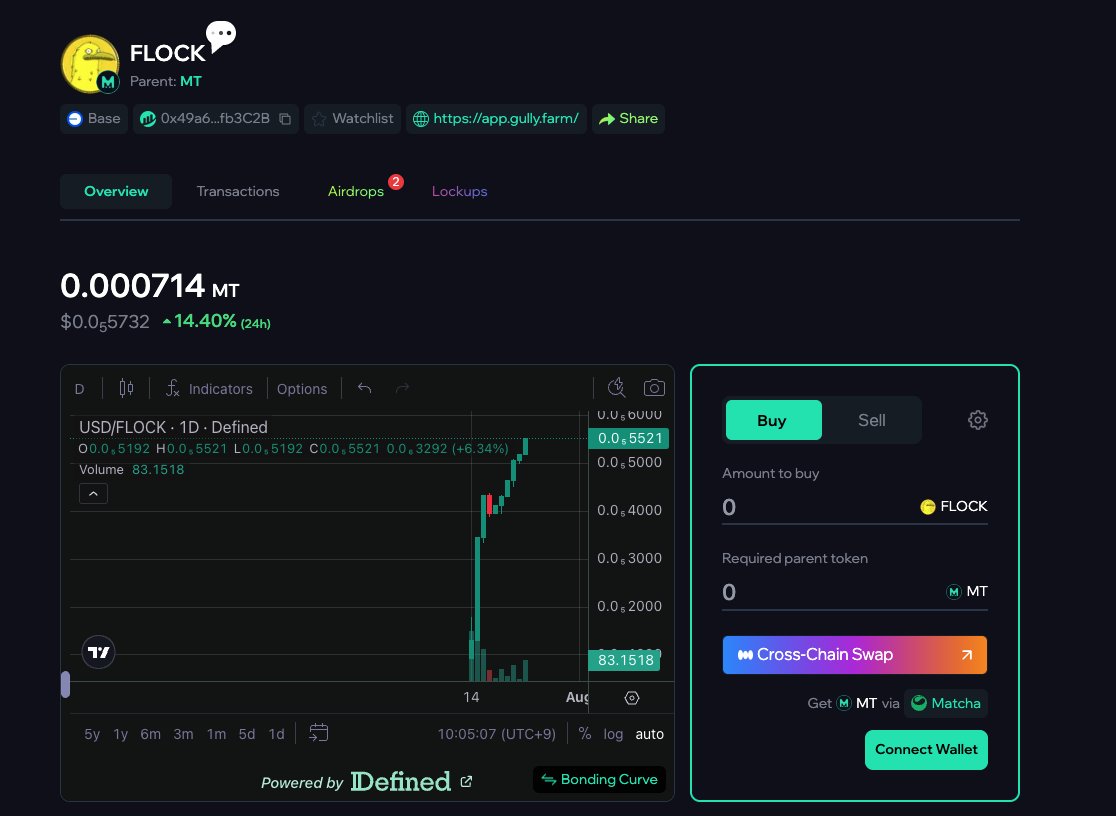Click the 14.40% (24h) change text
Image resolution: width=1116 pixels, height=816 pixels.
point(217,322)
